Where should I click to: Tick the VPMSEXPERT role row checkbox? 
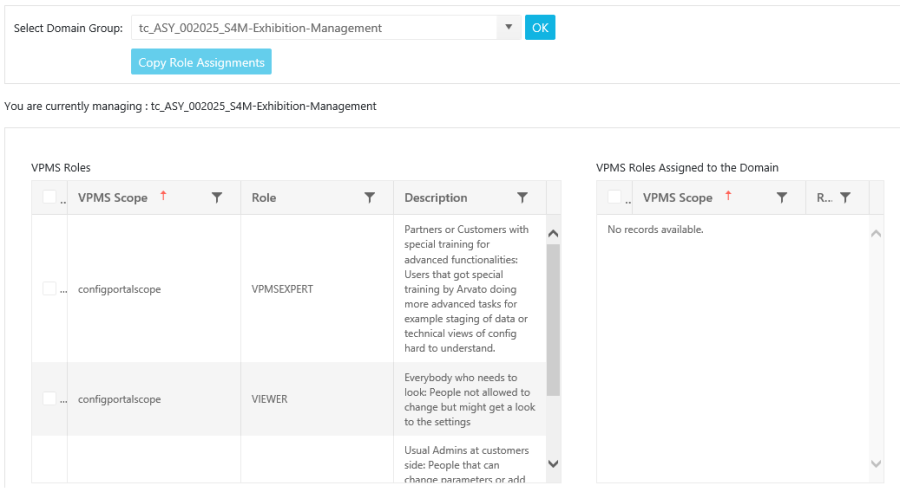(50, 289)
